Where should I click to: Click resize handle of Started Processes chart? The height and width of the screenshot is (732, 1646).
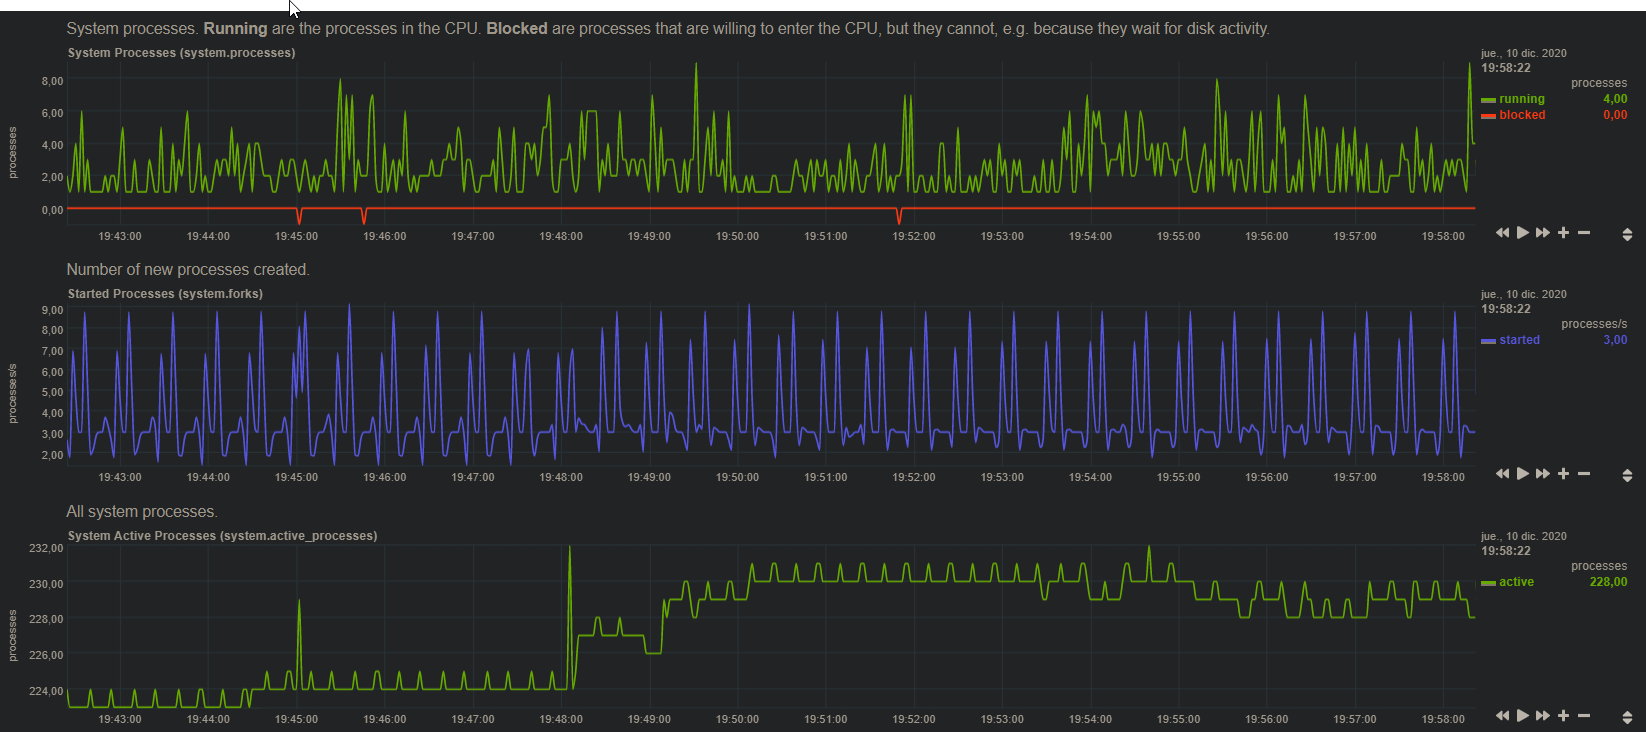click(1627, 476)
